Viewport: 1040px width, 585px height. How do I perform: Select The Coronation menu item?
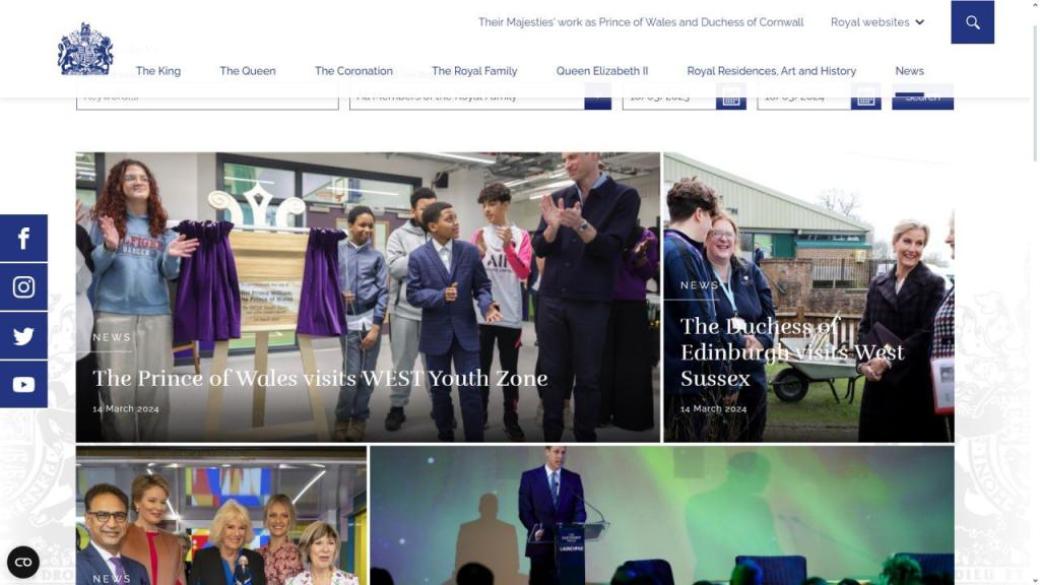tap(354, 71)
